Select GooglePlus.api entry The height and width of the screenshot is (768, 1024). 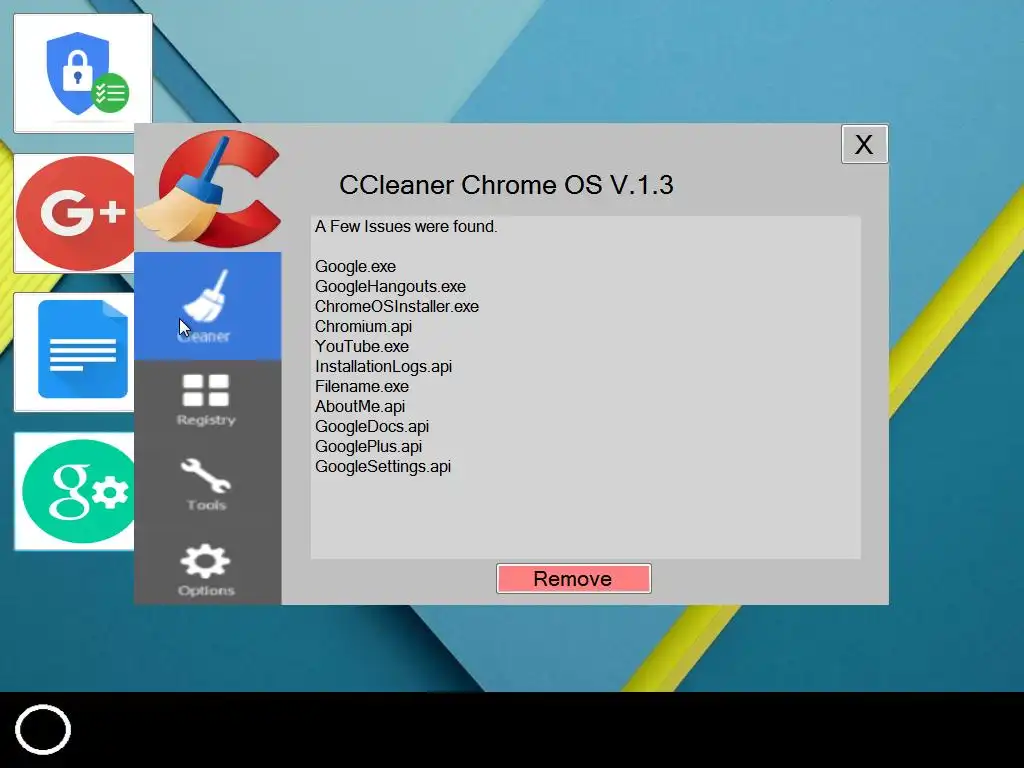pyautogui.click(x=368, y=447)
